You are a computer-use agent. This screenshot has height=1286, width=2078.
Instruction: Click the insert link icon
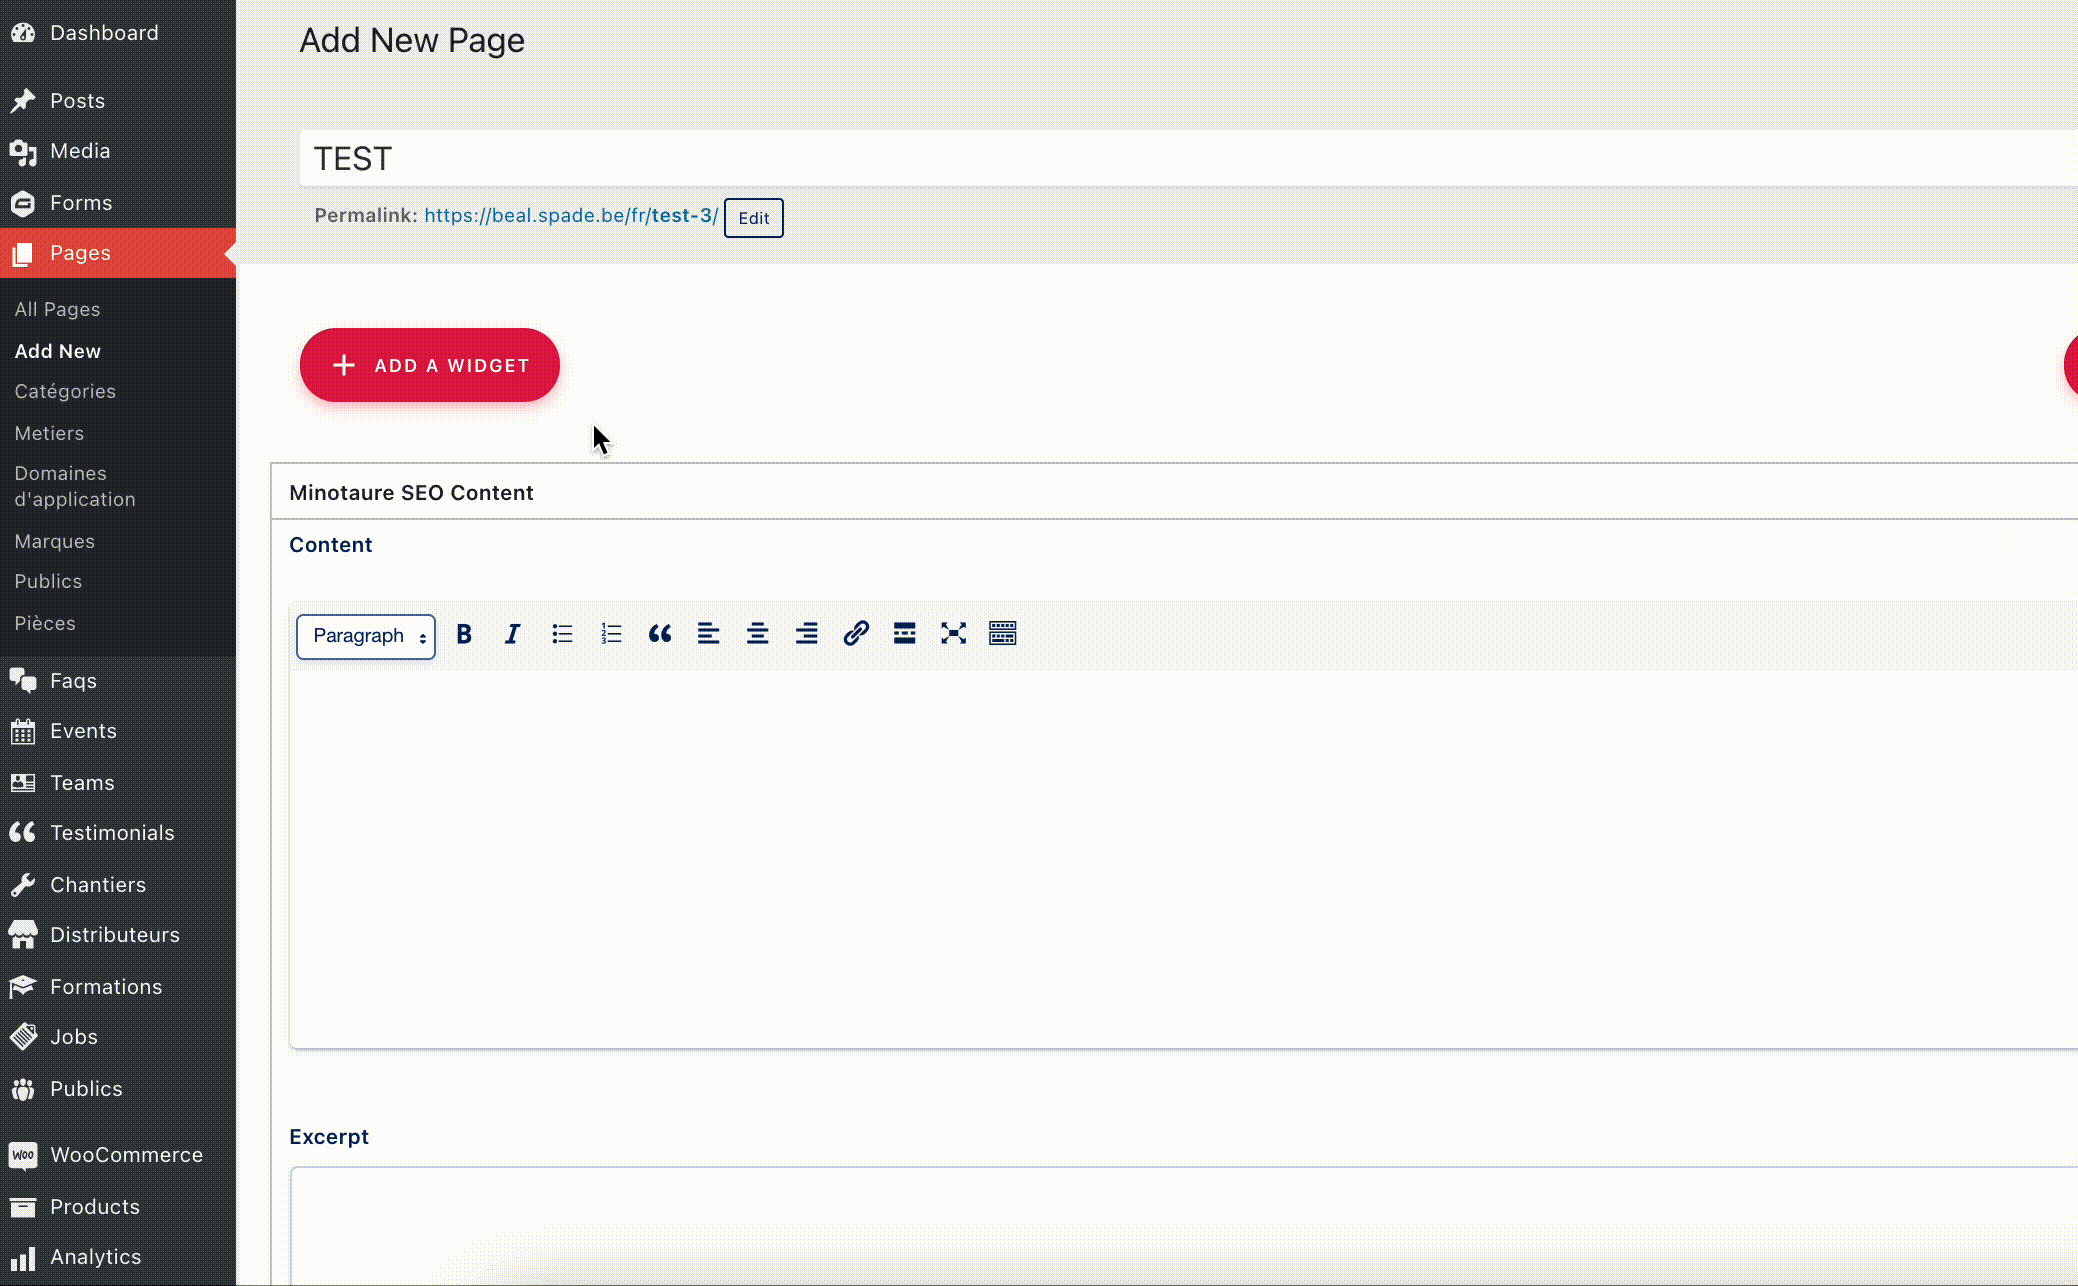coord(856,634)
